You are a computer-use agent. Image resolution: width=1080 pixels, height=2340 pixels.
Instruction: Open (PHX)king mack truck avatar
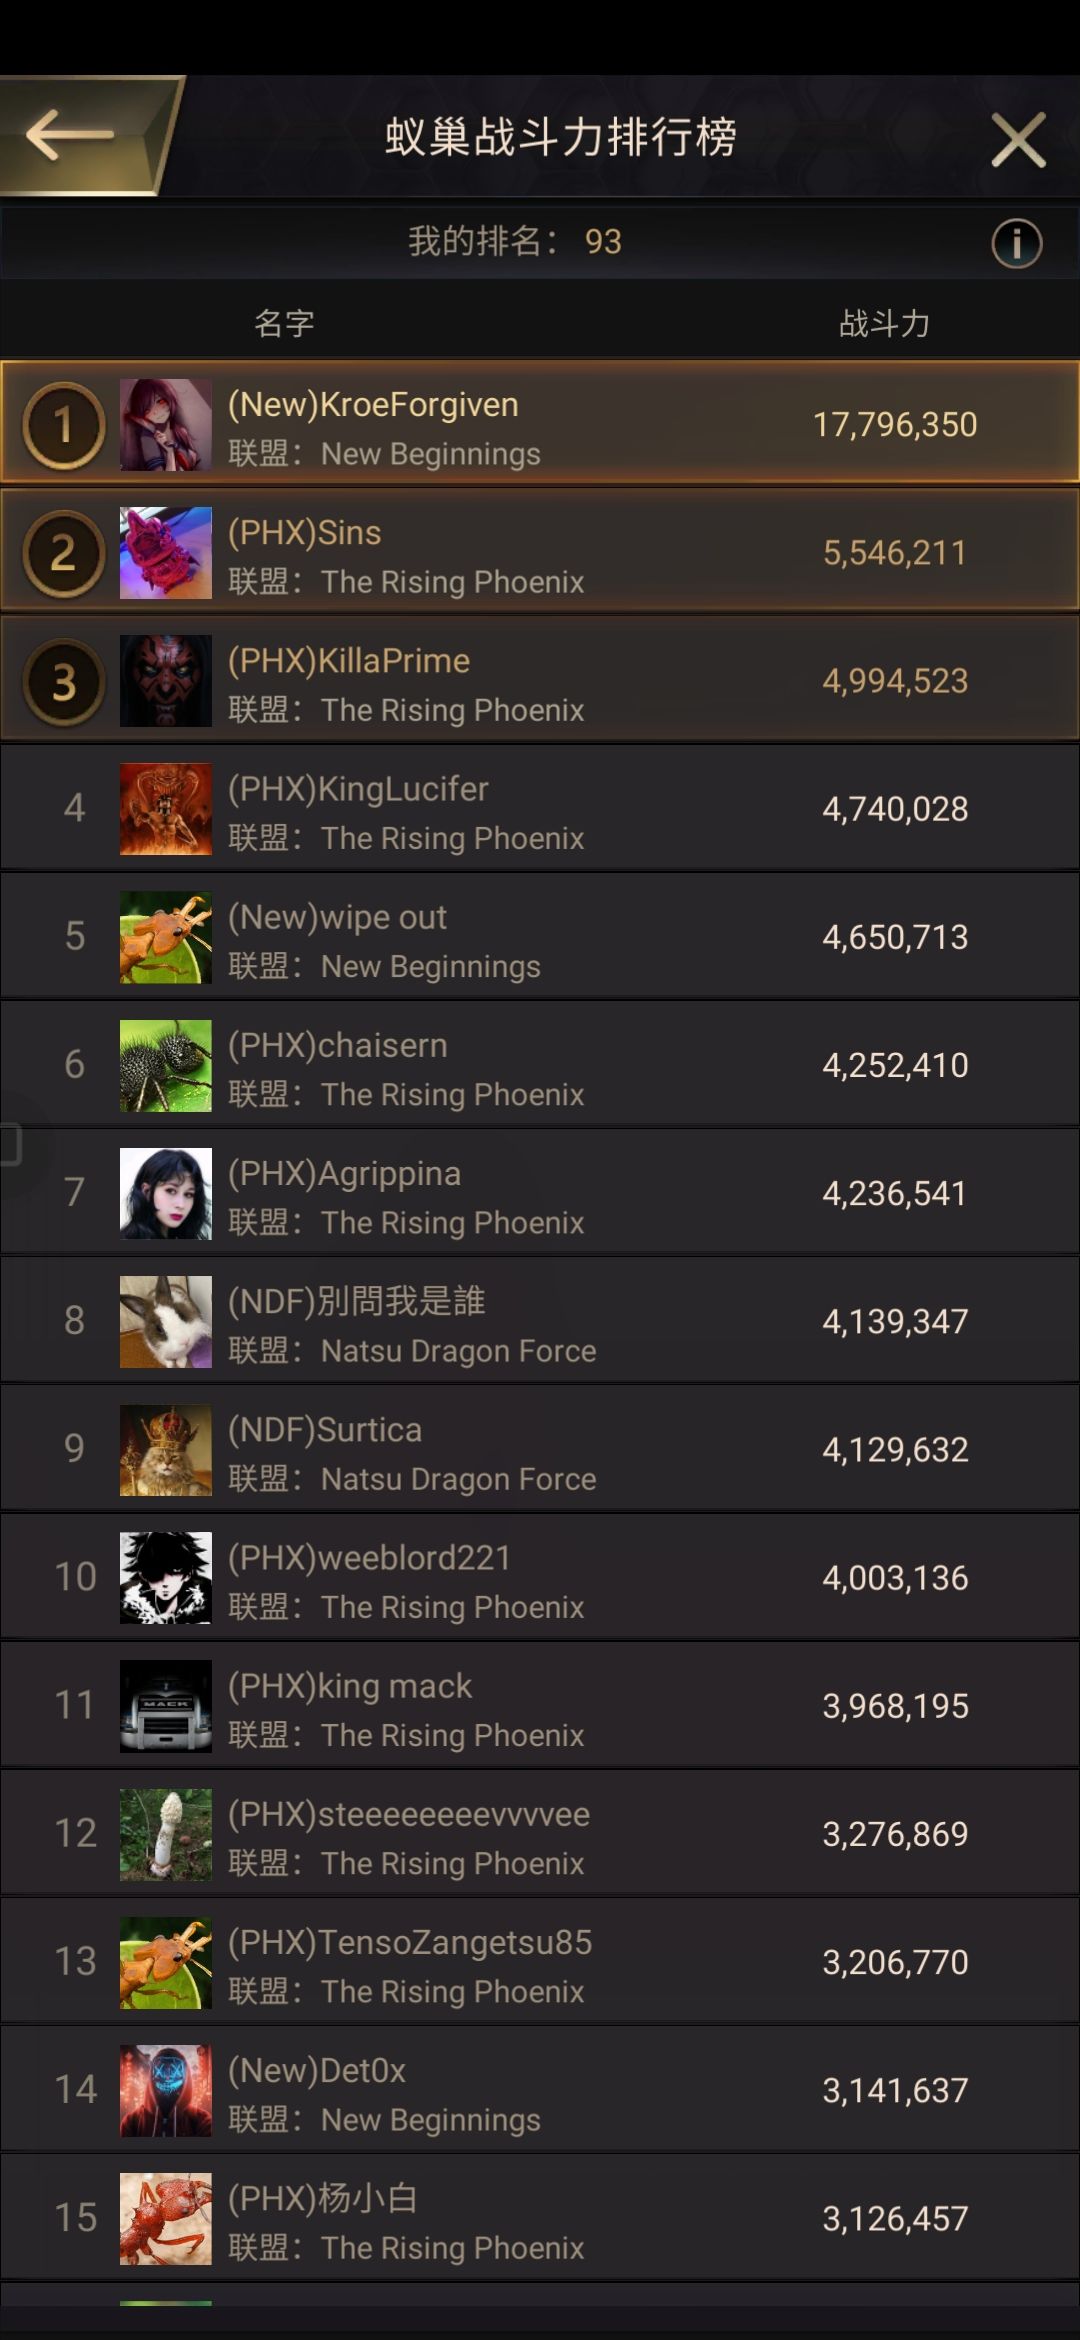click(166, 1705)
